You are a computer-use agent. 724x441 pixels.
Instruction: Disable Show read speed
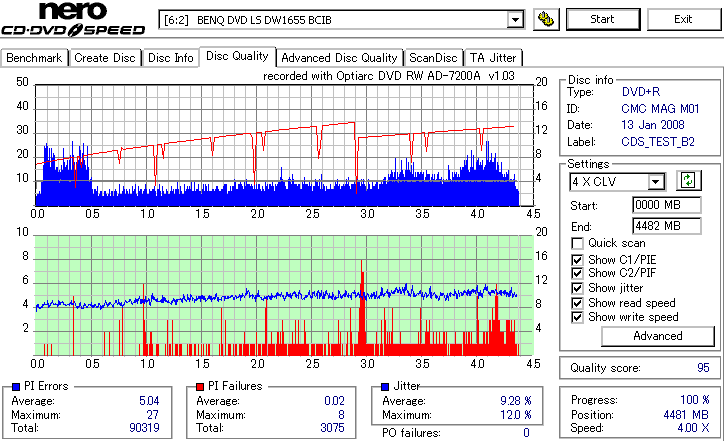577,303
